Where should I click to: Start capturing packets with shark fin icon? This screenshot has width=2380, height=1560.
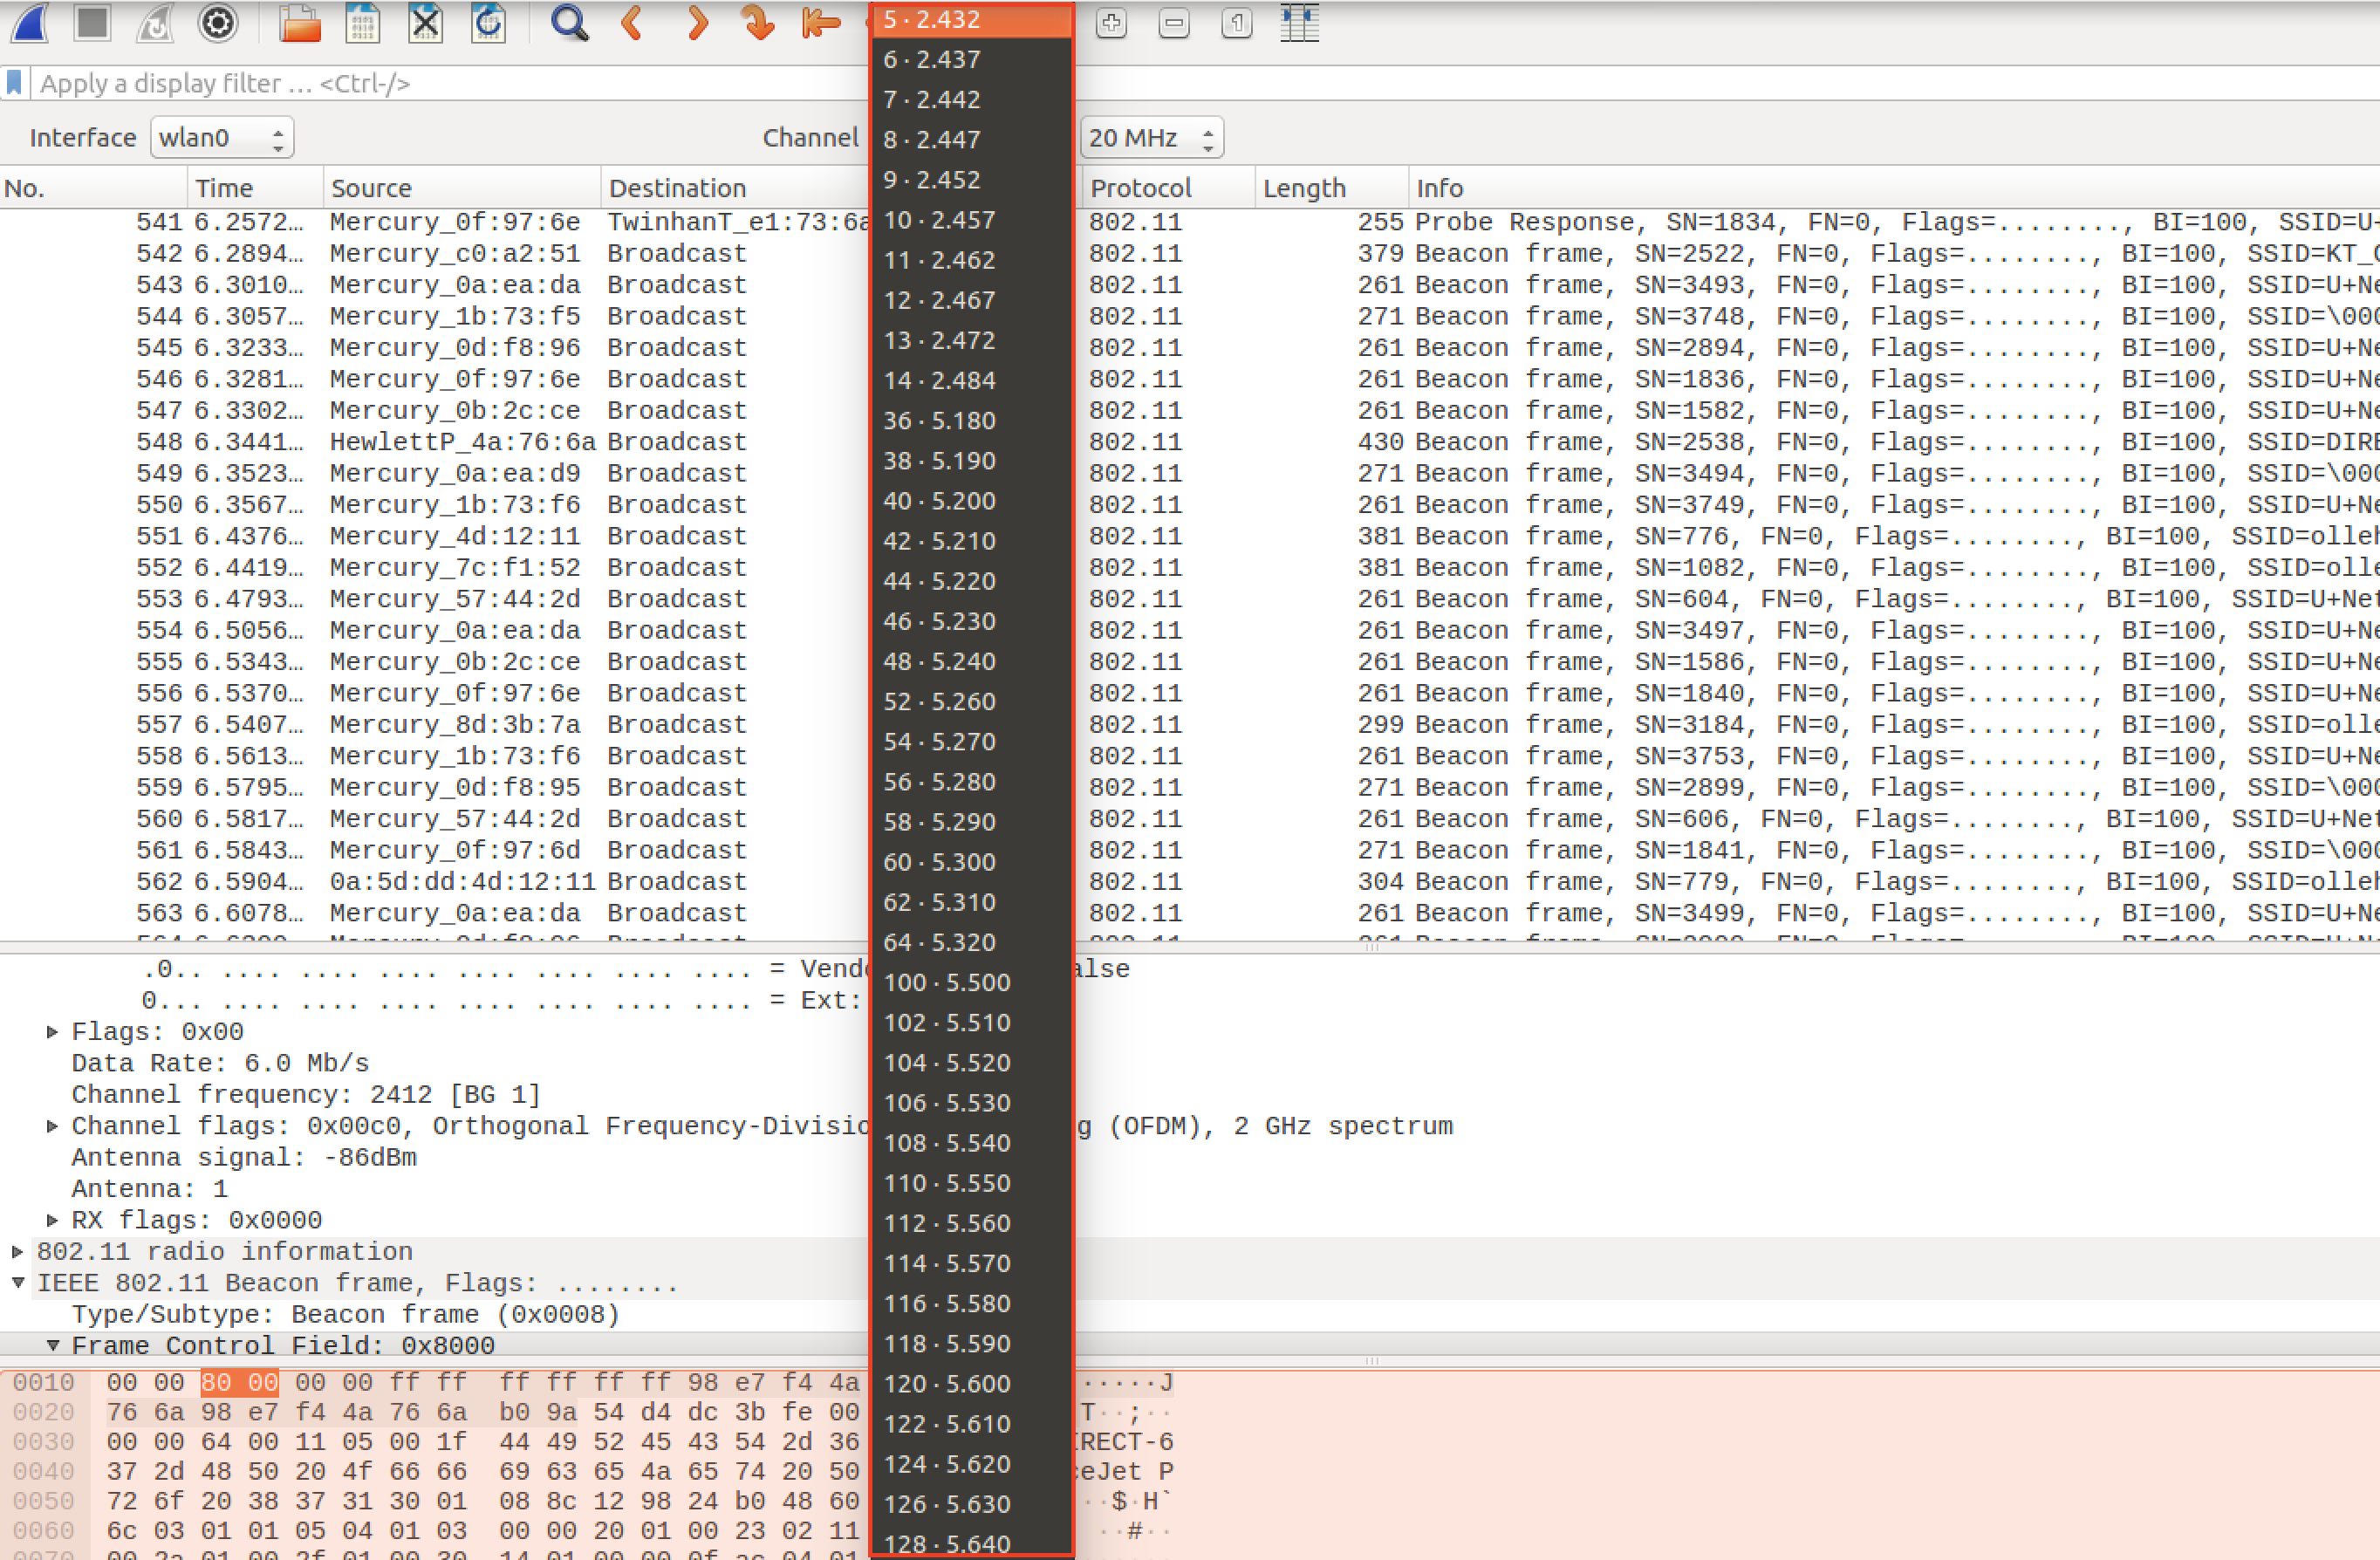(30, 22)
